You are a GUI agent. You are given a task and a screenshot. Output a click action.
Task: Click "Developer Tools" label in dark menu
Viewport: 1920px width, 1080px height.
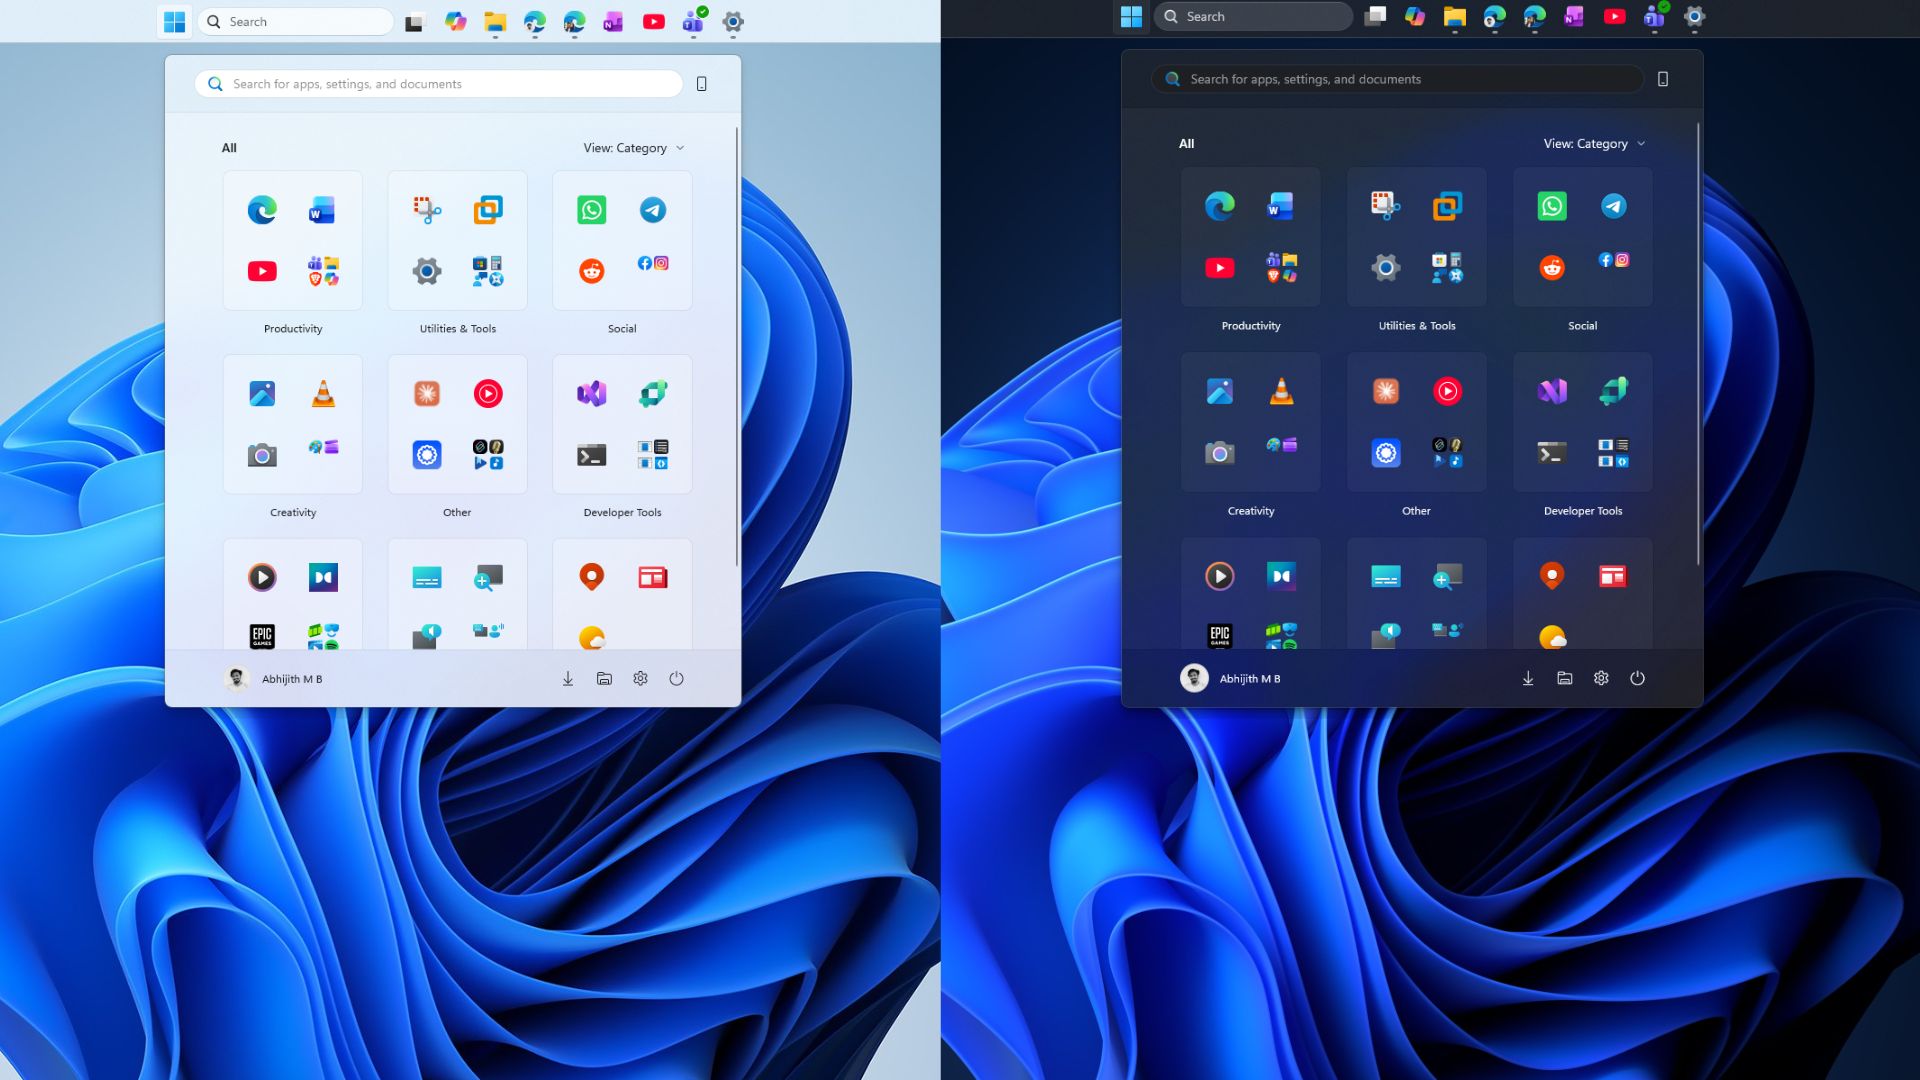tap(1583, 511)
